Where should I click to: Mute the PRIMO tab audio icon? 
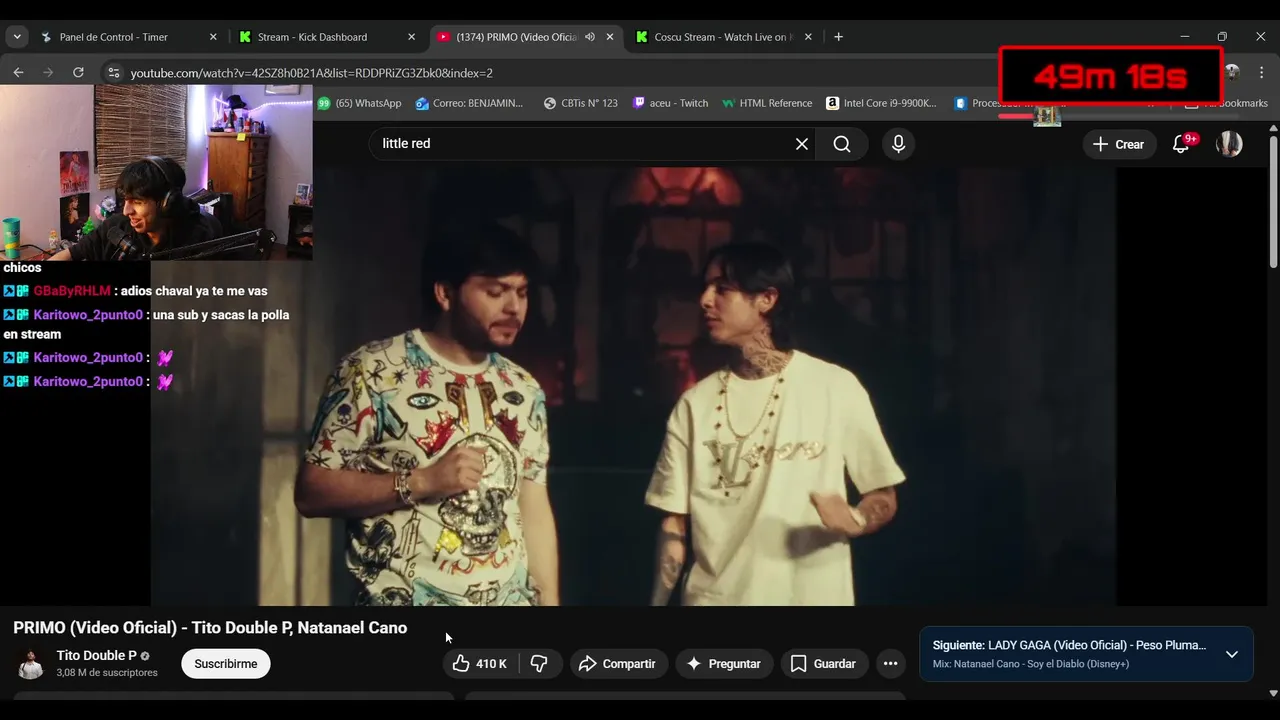pos(590,37)
